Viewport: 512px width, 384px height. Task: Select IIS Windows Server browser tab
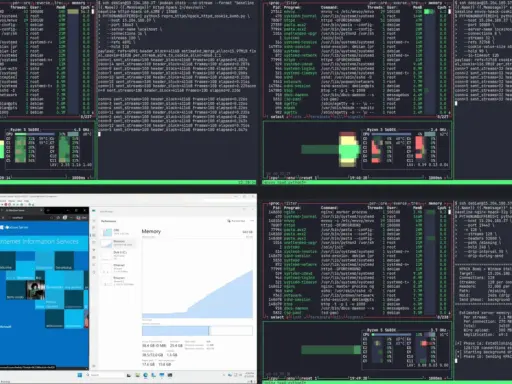pyautogui.click(x=20, y=211)
